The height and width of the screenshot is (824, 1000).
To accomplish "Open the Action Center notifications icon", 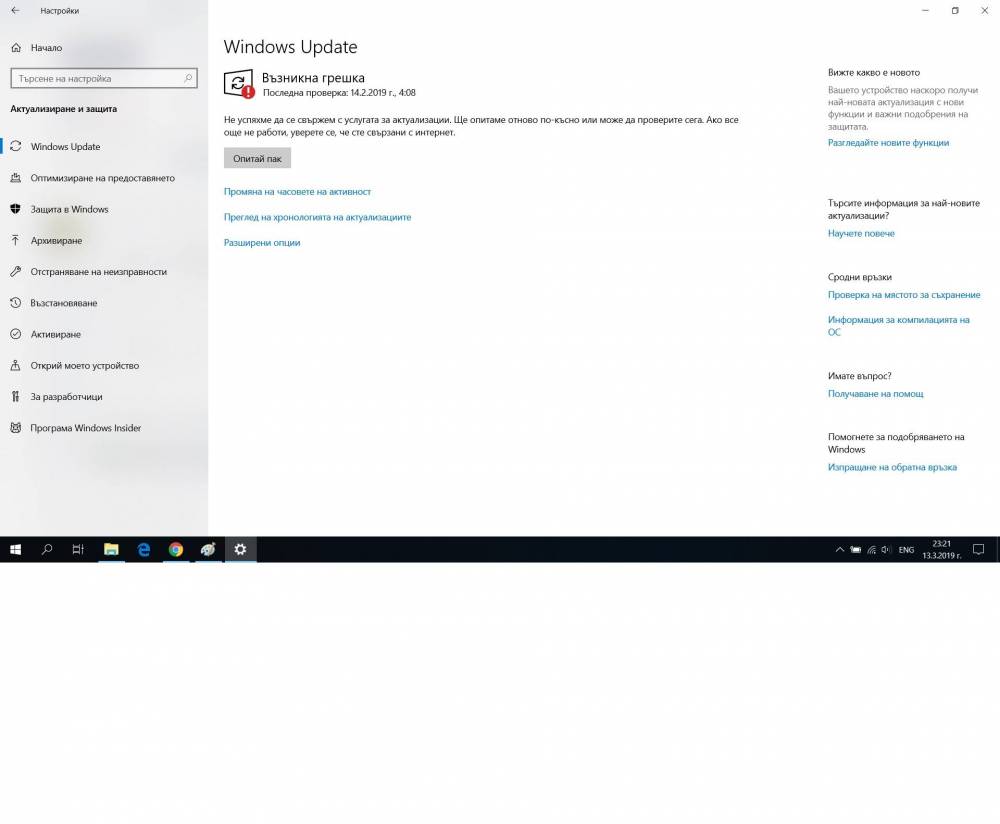I will click(978, 549).
